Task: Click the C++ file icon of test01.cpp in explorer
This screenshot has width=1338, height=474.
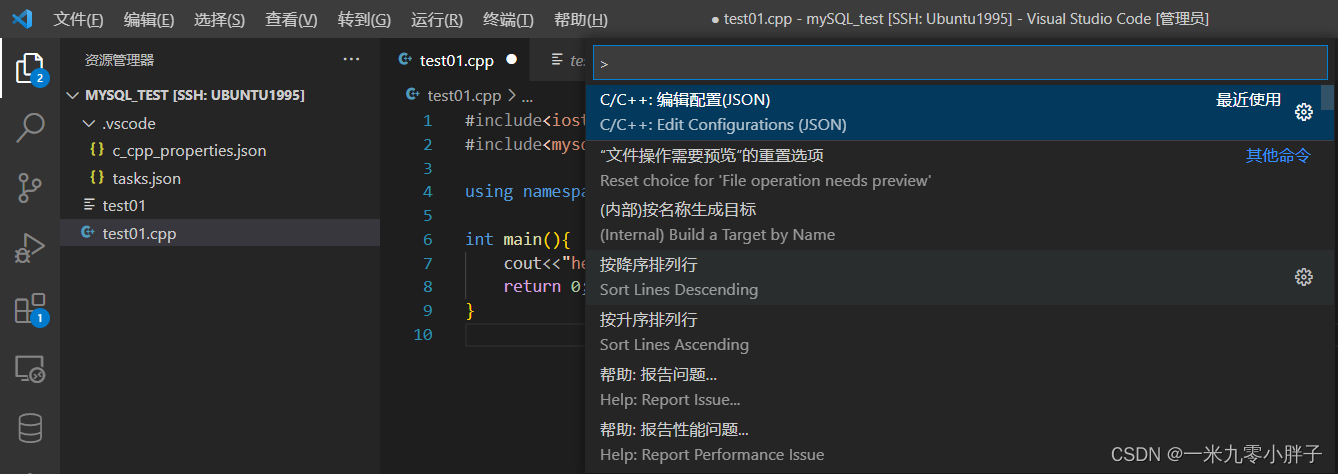Action: tap(88, 233)
